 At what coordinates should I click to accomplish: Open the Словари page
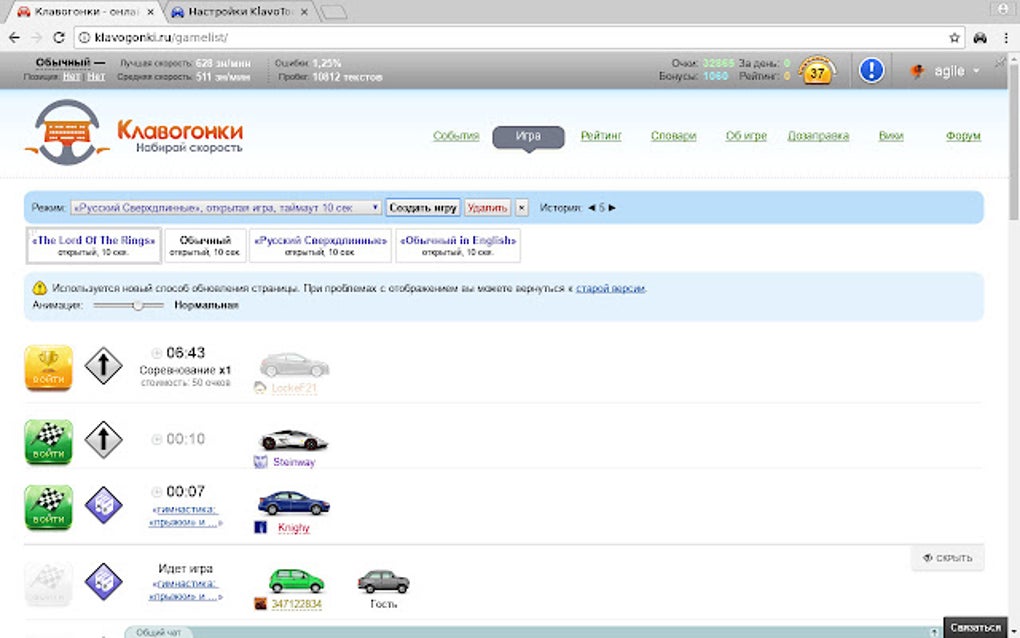pos(673,135)
